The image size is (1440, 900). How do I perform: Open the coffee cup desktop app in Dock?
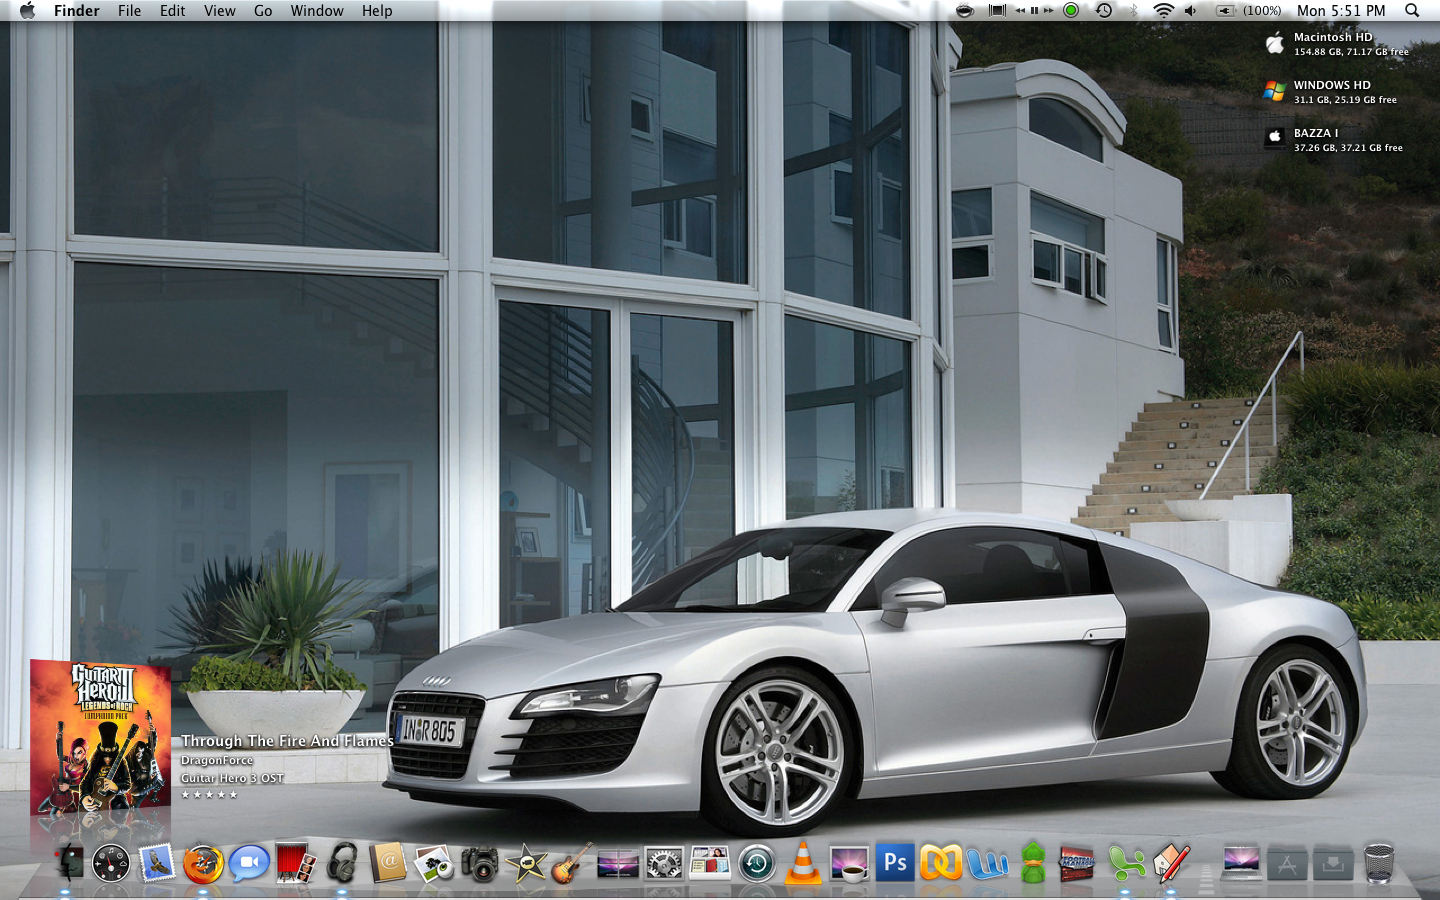(849, 863)
